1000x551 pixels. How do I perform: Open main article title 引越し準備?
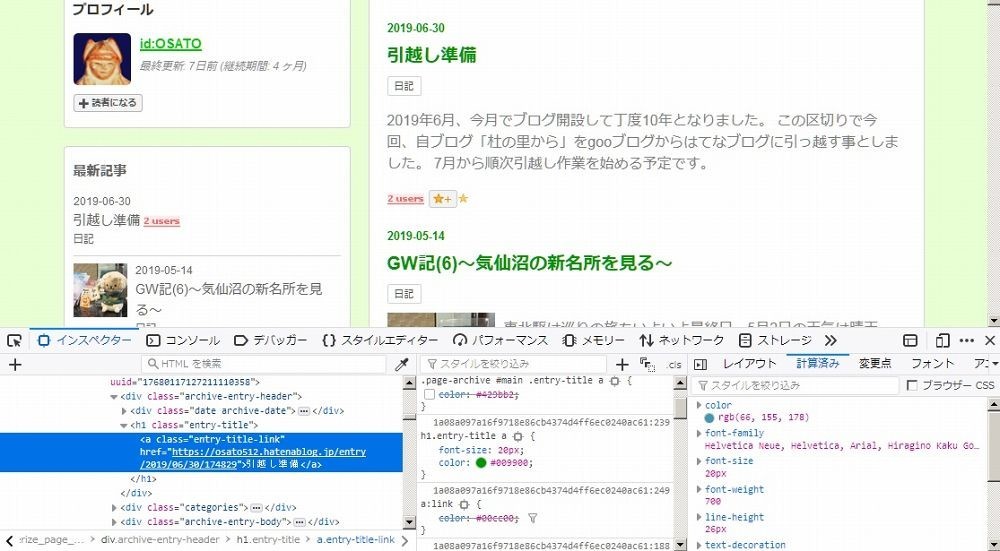(432, 55)
